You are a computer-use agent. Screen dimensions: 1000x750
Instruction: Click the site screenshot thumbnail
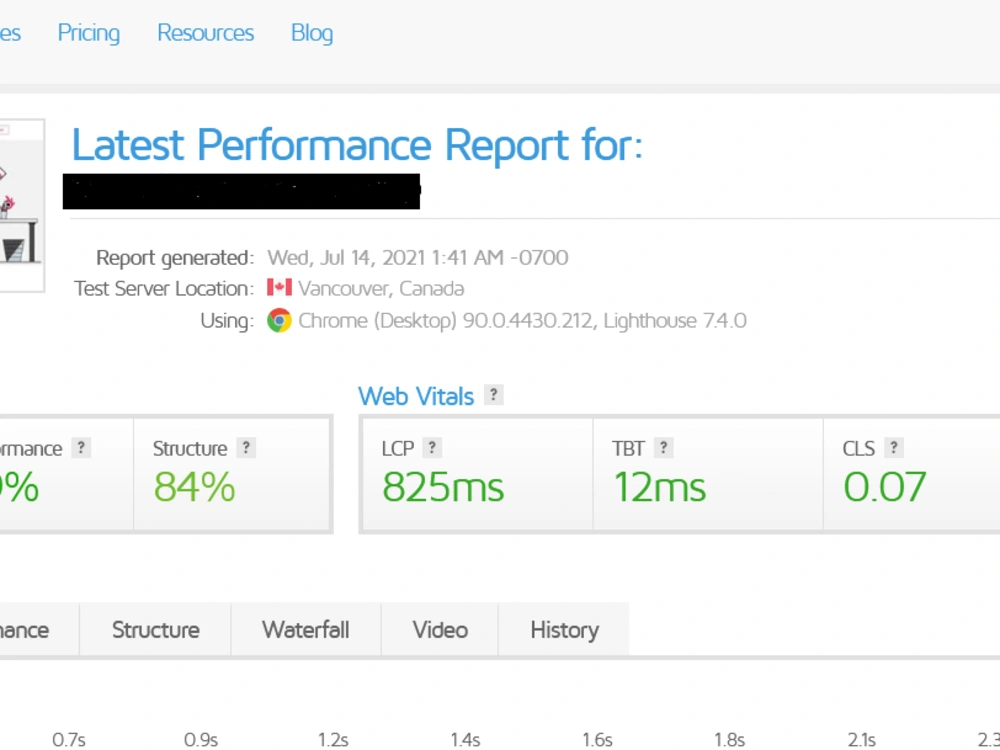pos(21,205)
